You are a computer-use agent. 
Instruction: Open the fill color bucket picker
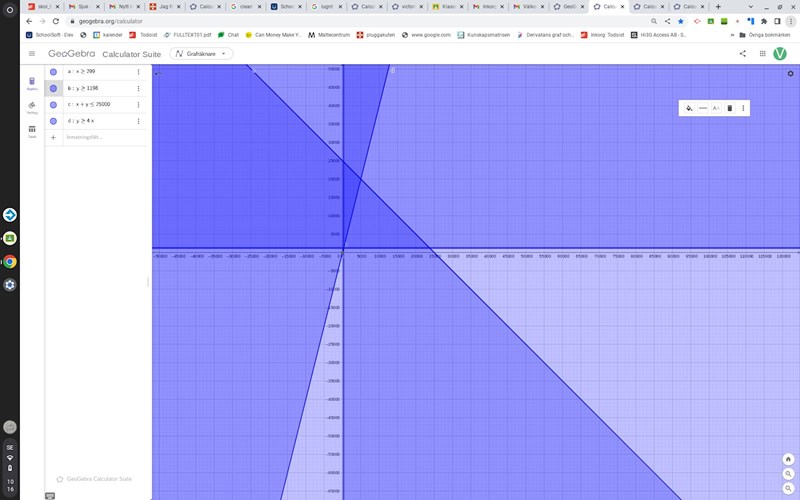pyautogui.click(x=689, y=108)
